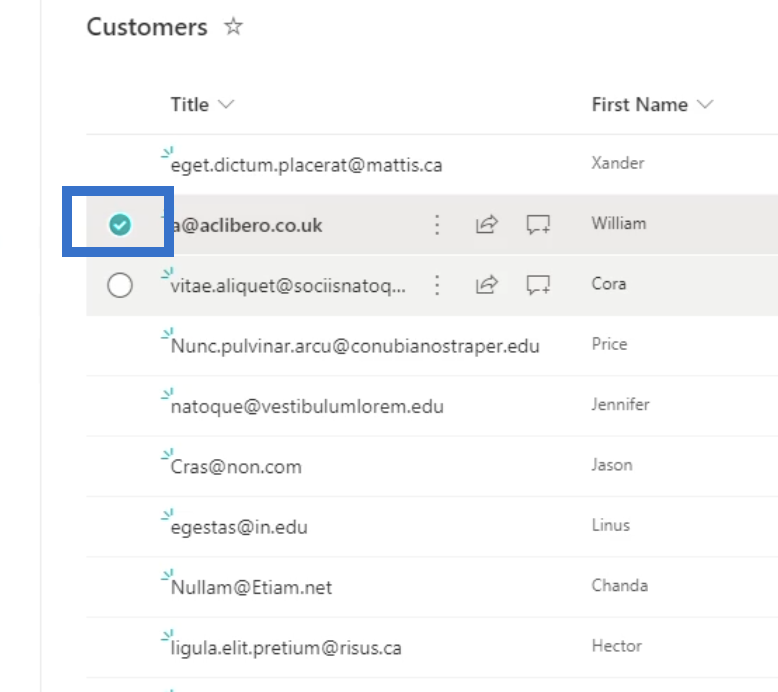Screen dimensions: 778x692
Task: Share the William row item
Action: (x=486, y=225)
